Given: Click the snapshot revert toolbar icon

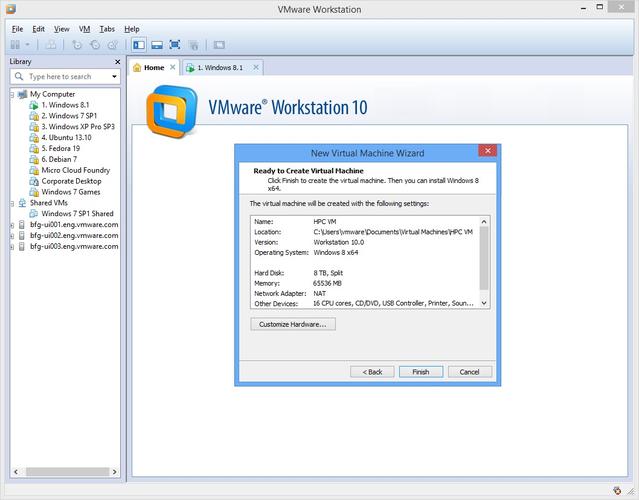Looking at the screenshot, I should coord(95,45).
